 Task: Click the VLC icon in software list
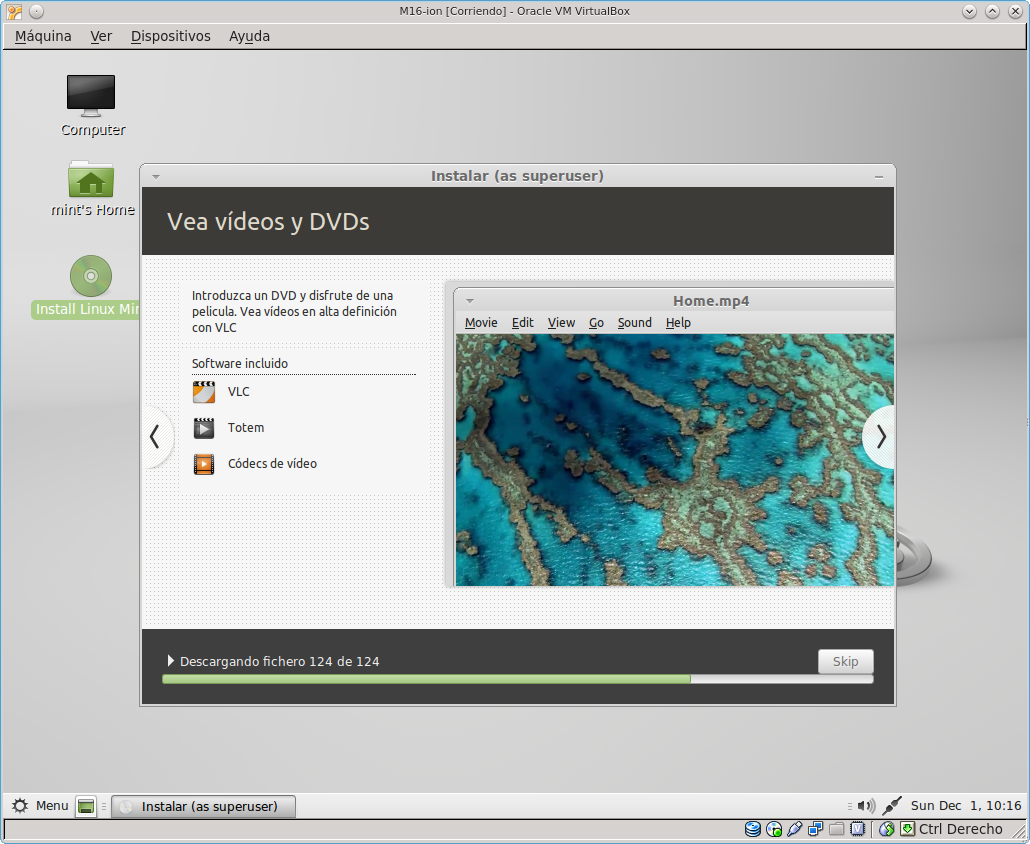coord(204,392)
